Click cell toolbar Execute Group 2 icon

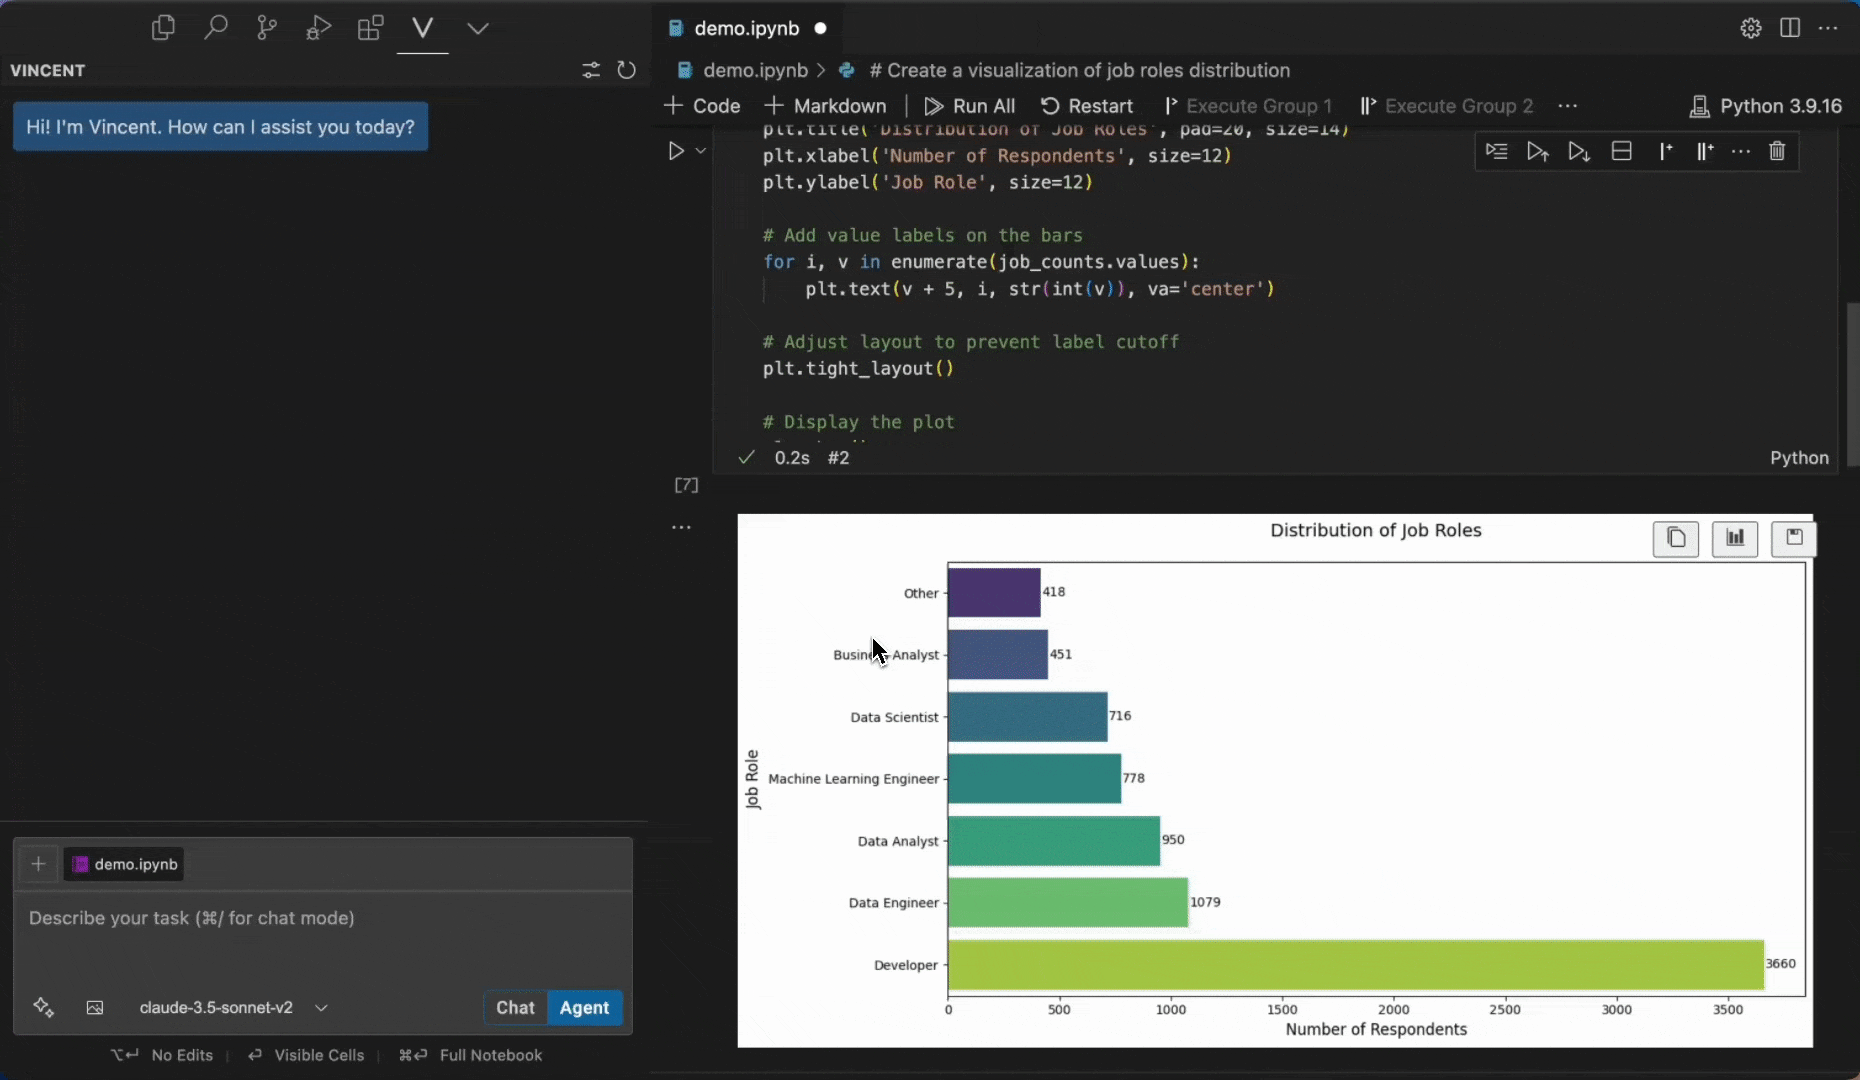[1705, 151]
